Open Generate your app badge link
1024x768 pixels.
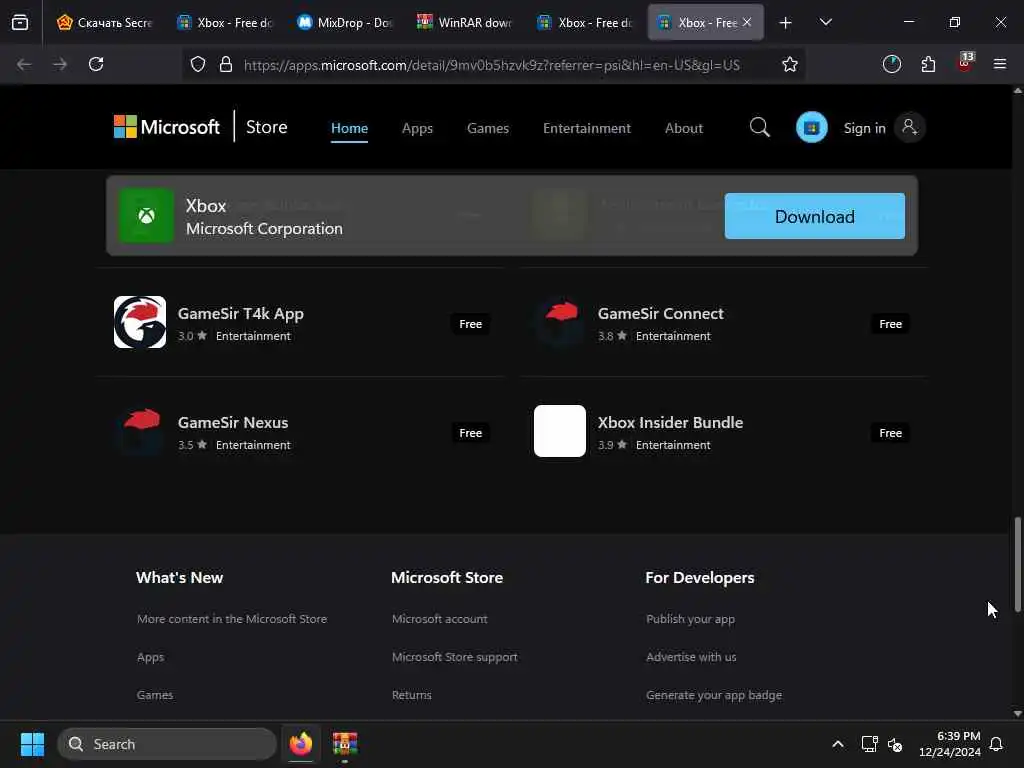(x=714, y=695)
